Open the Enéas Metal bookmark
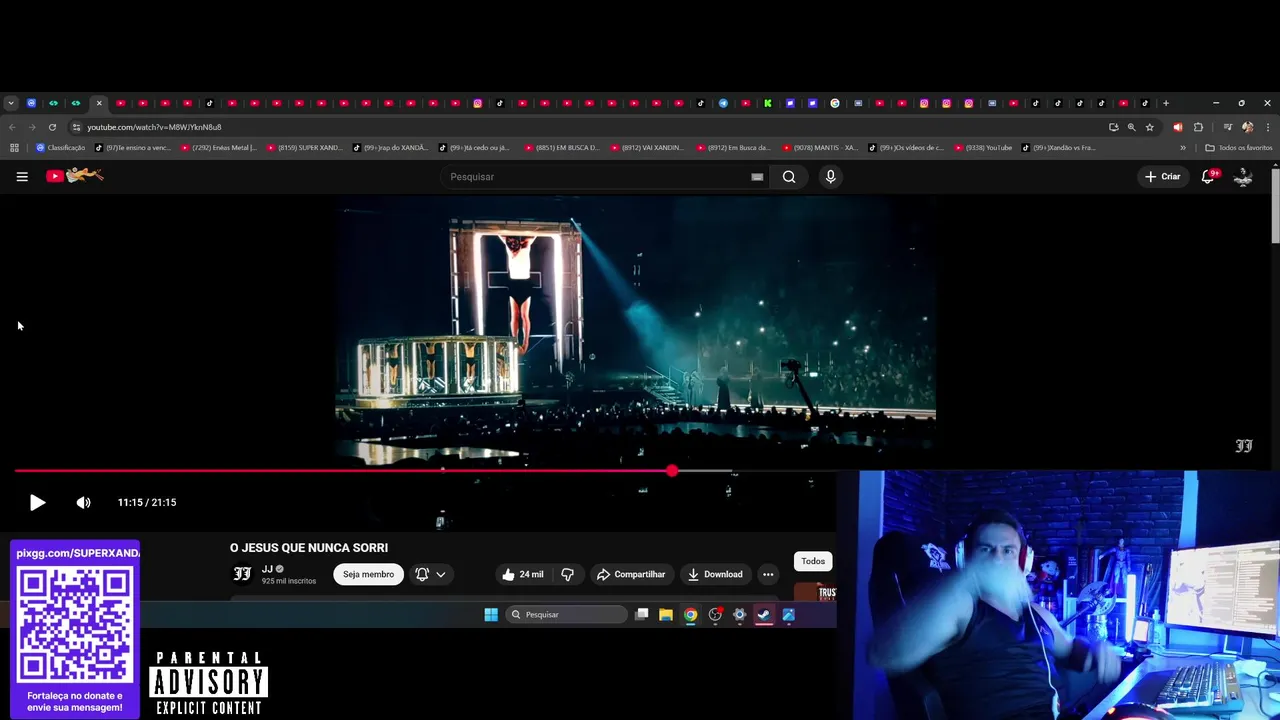 coord(217,148)
